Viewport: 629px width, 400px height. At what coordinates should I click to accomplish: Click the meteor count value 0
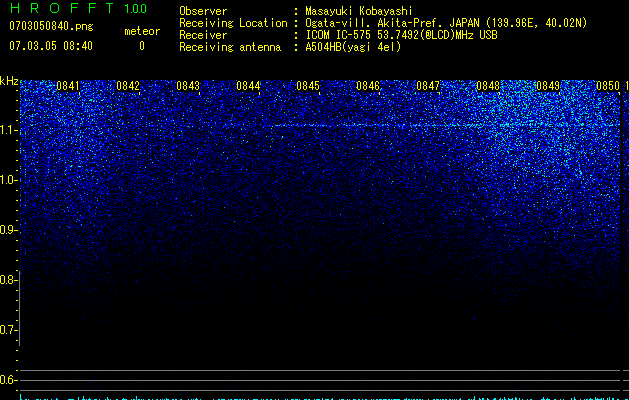point(142,47)
